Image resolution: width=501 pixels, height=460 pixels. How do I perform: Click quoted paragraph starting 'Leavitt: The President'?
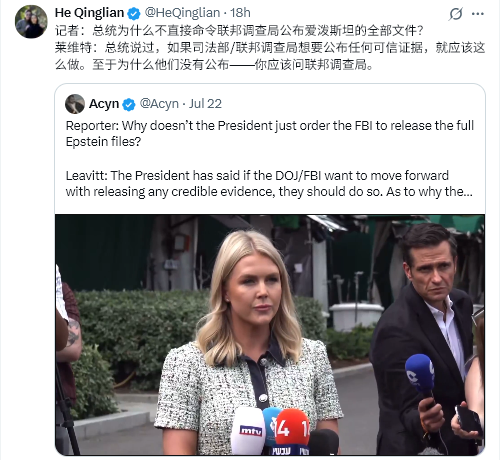pos(269,184)
